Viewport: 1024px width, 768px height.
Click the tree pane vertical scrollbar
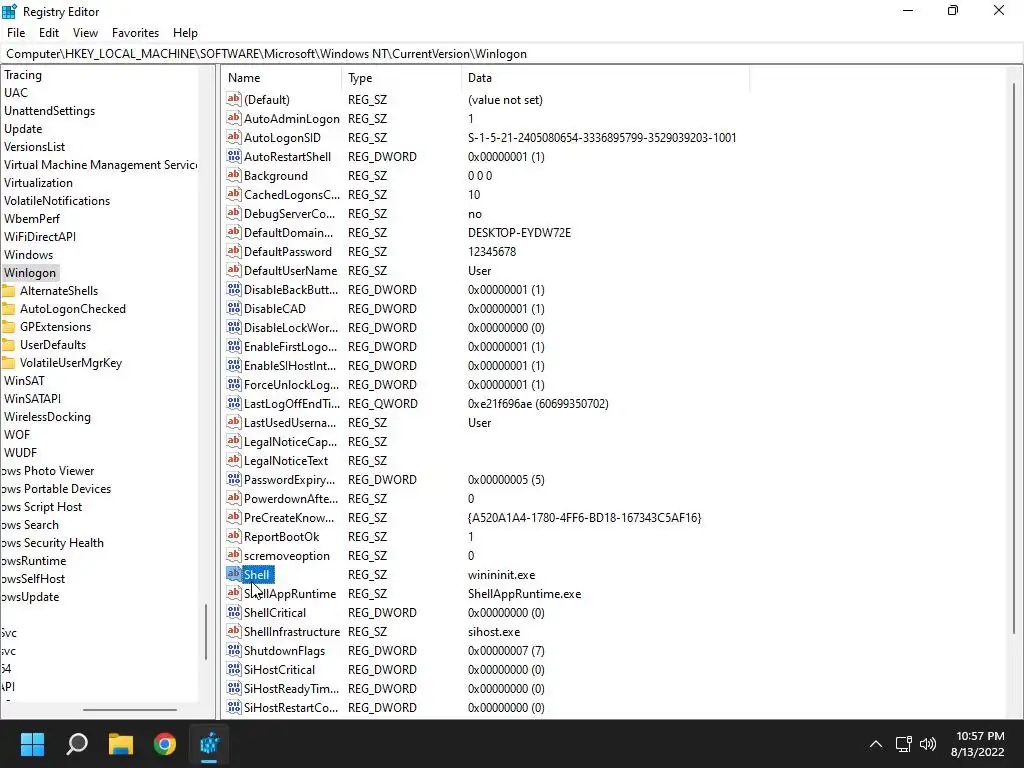206,631
